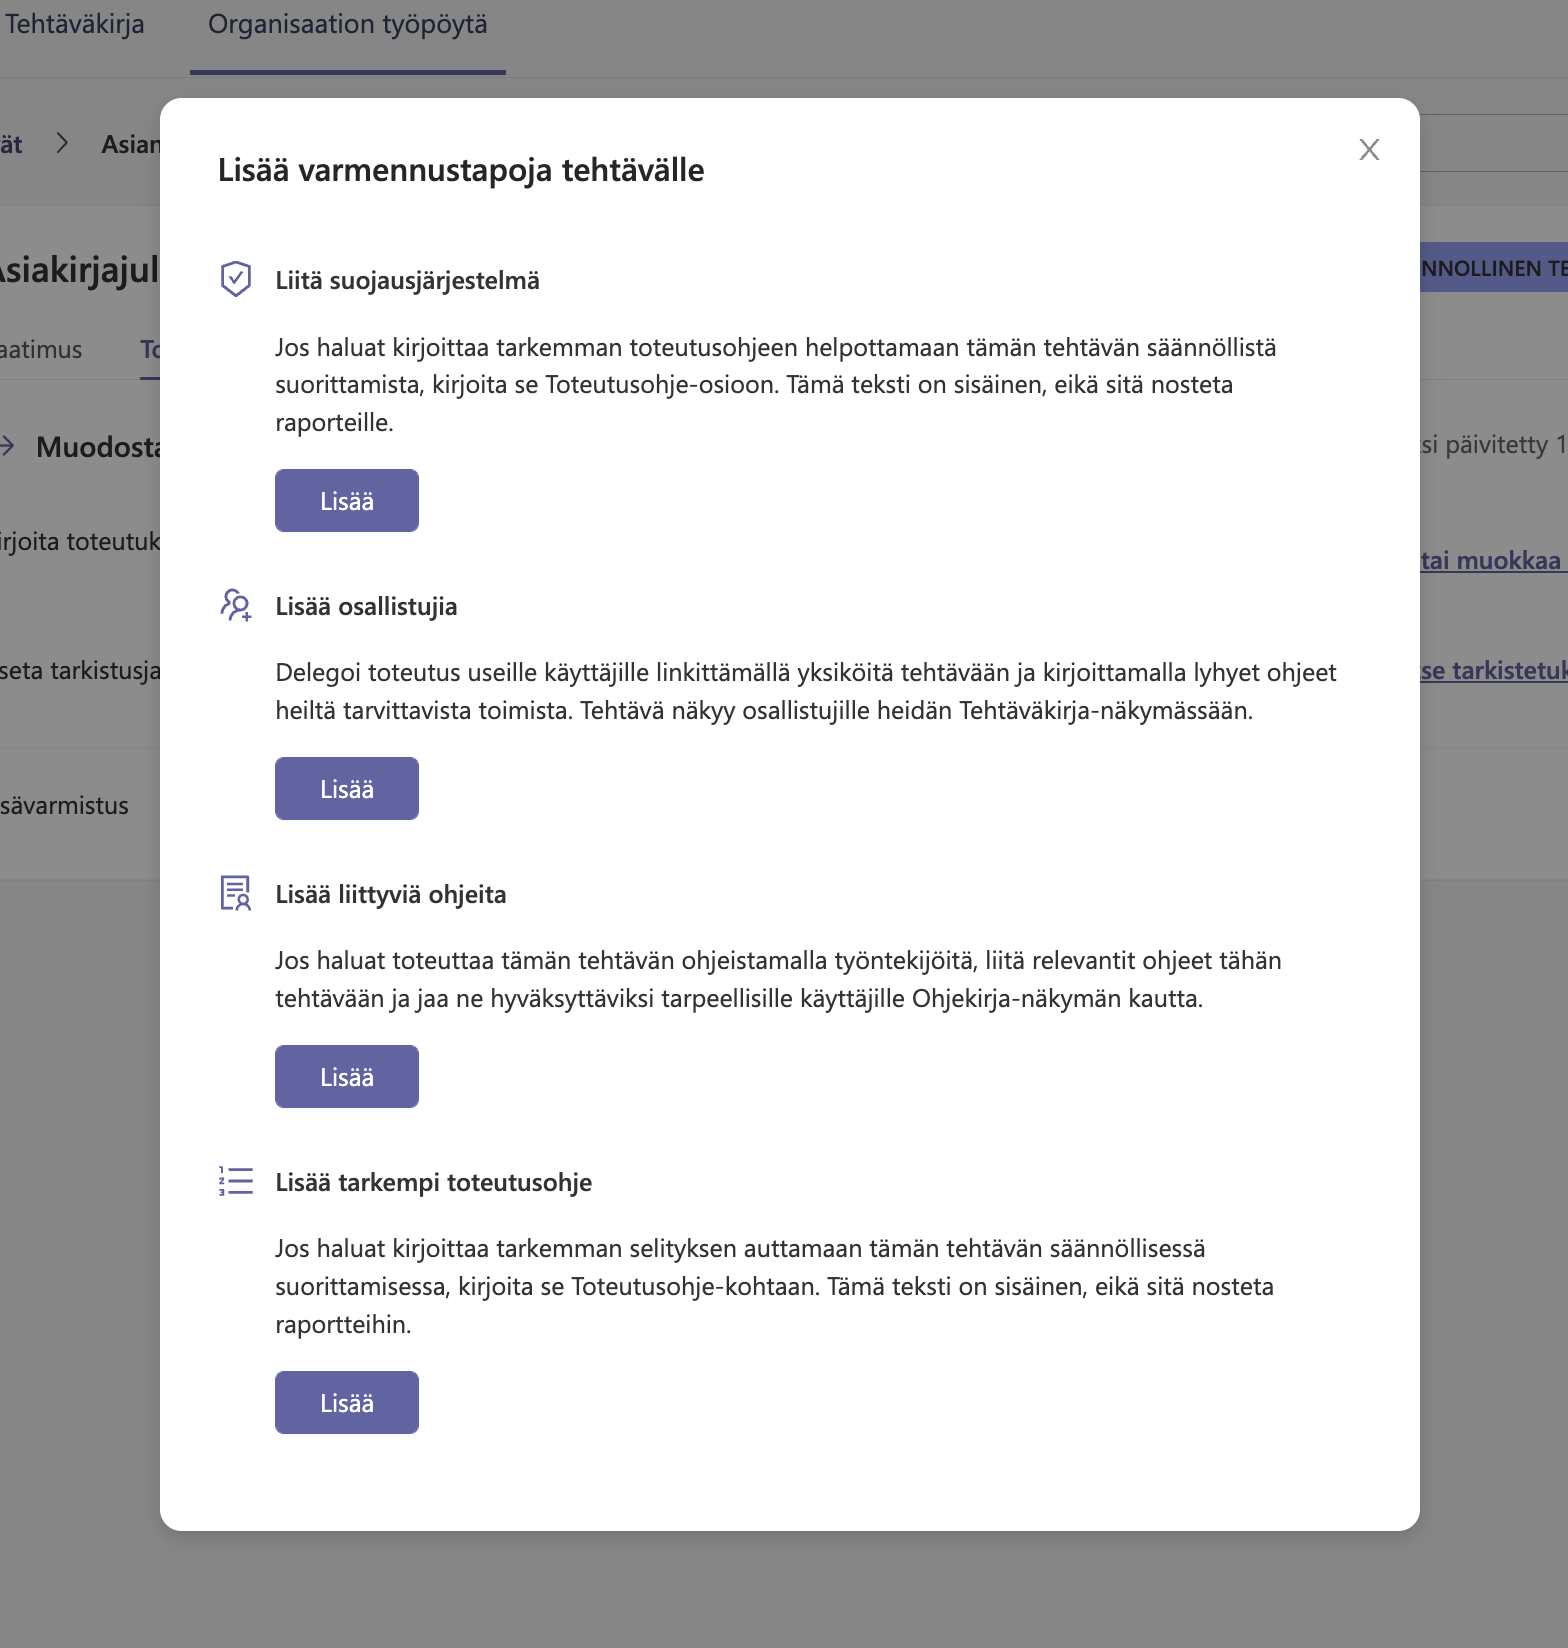
Task: Click the numbered-list icon beside Lisää tarkempi toteutusohje
Action: pyautogui.click(x=236, y=1181)
